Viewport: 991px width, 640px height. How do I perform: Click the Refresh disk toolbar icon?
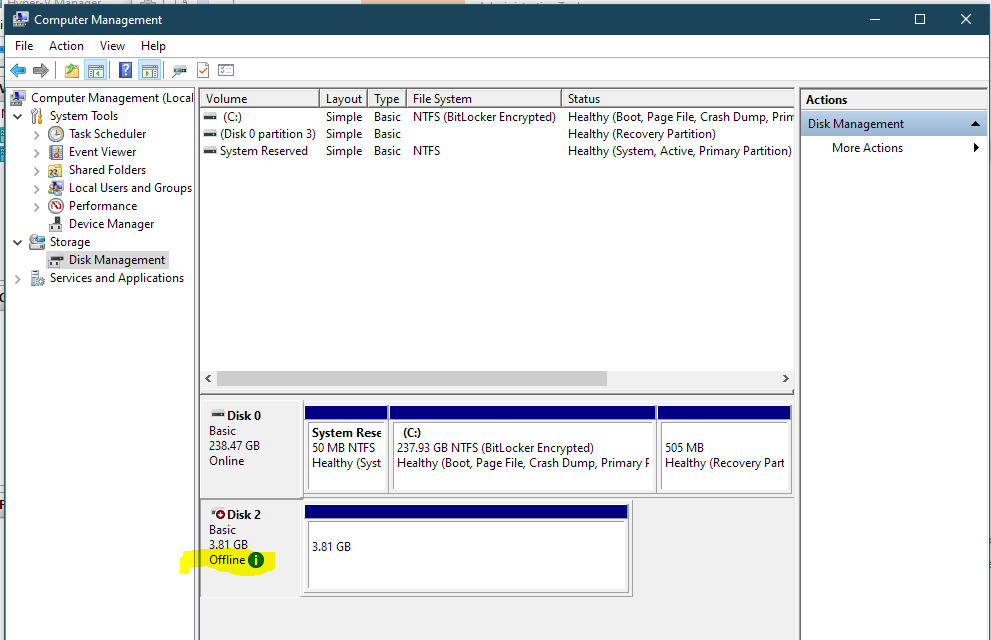tap(180, 70)
